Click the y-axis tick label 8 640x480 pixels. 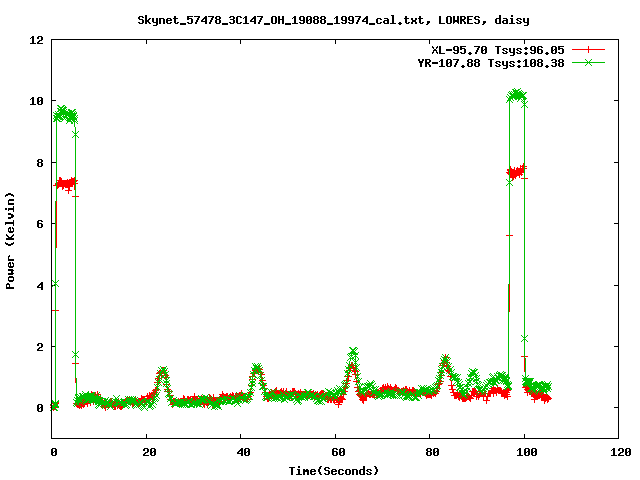(x=40, y=162)
